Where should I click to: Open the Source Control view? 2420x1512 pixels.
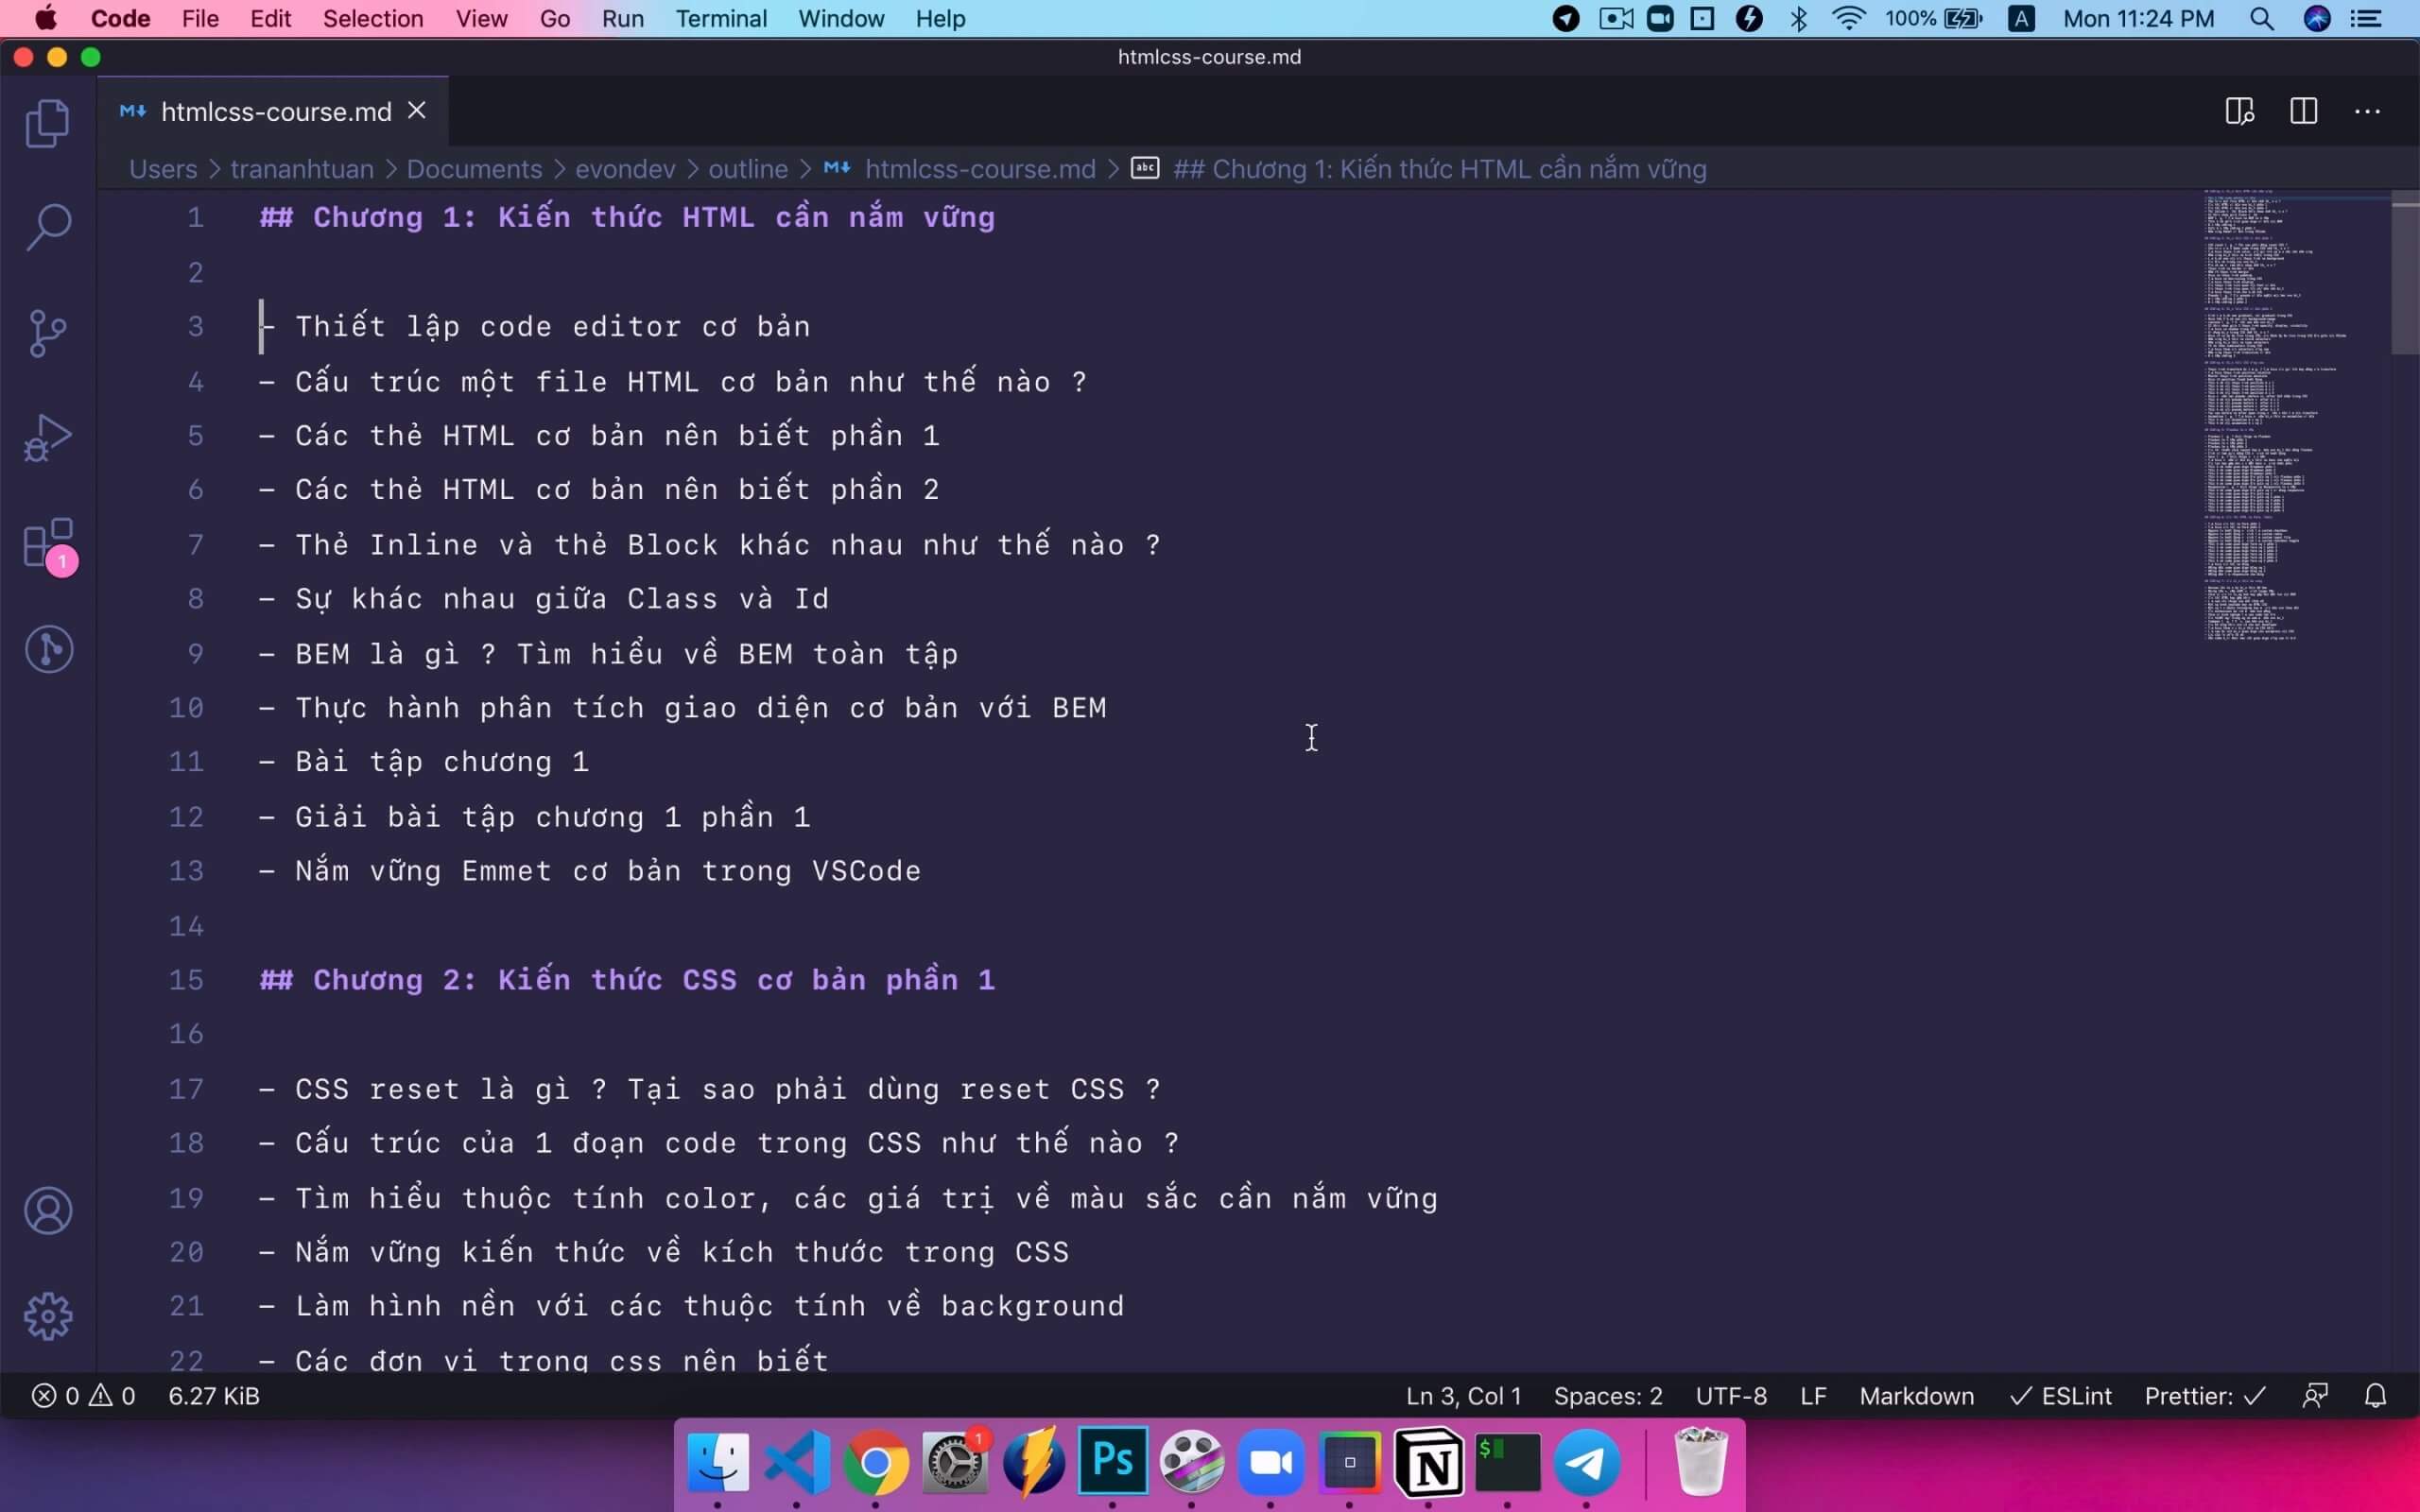coord(47,333)
